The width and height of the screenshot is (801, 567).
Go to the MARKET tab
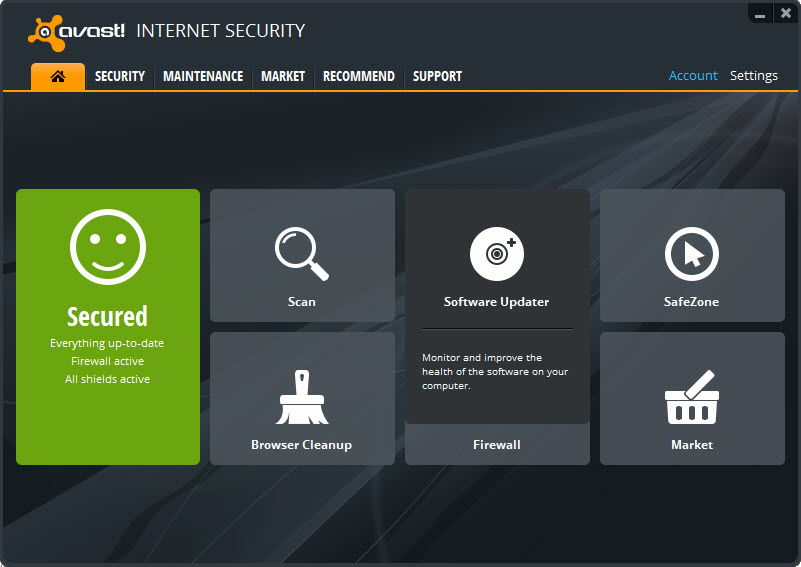[x=283, y=77]
